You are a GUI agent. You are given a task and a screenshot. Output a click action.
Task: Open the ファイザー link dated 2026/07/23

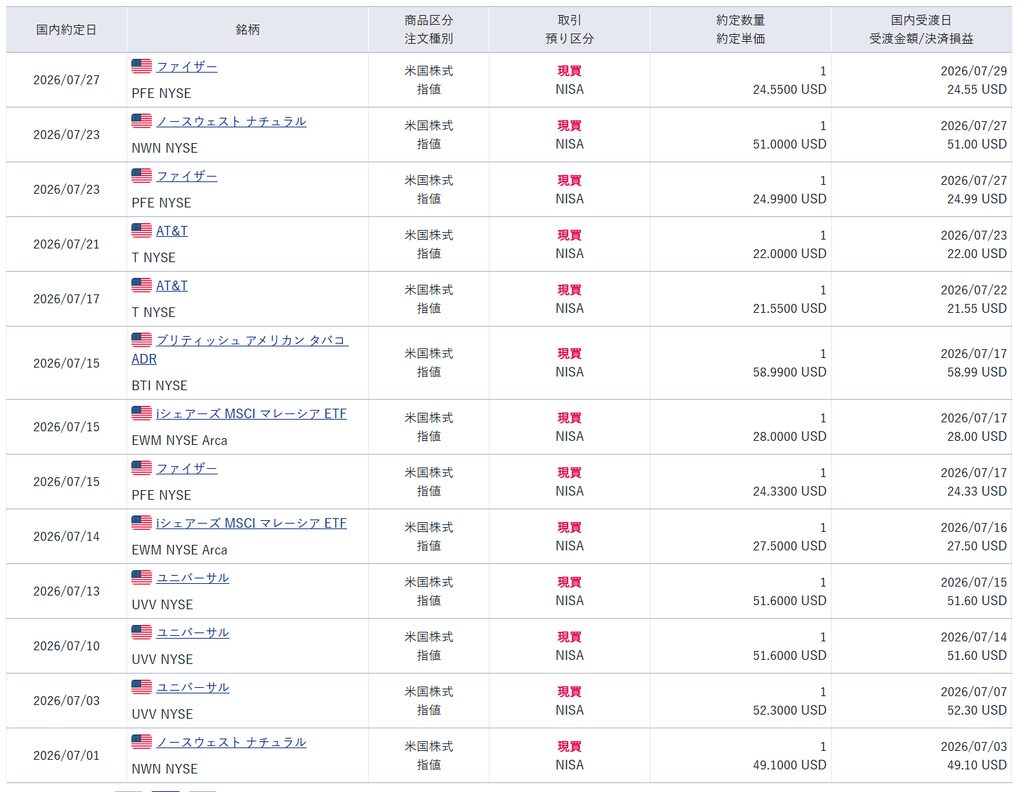coord(187,176)
